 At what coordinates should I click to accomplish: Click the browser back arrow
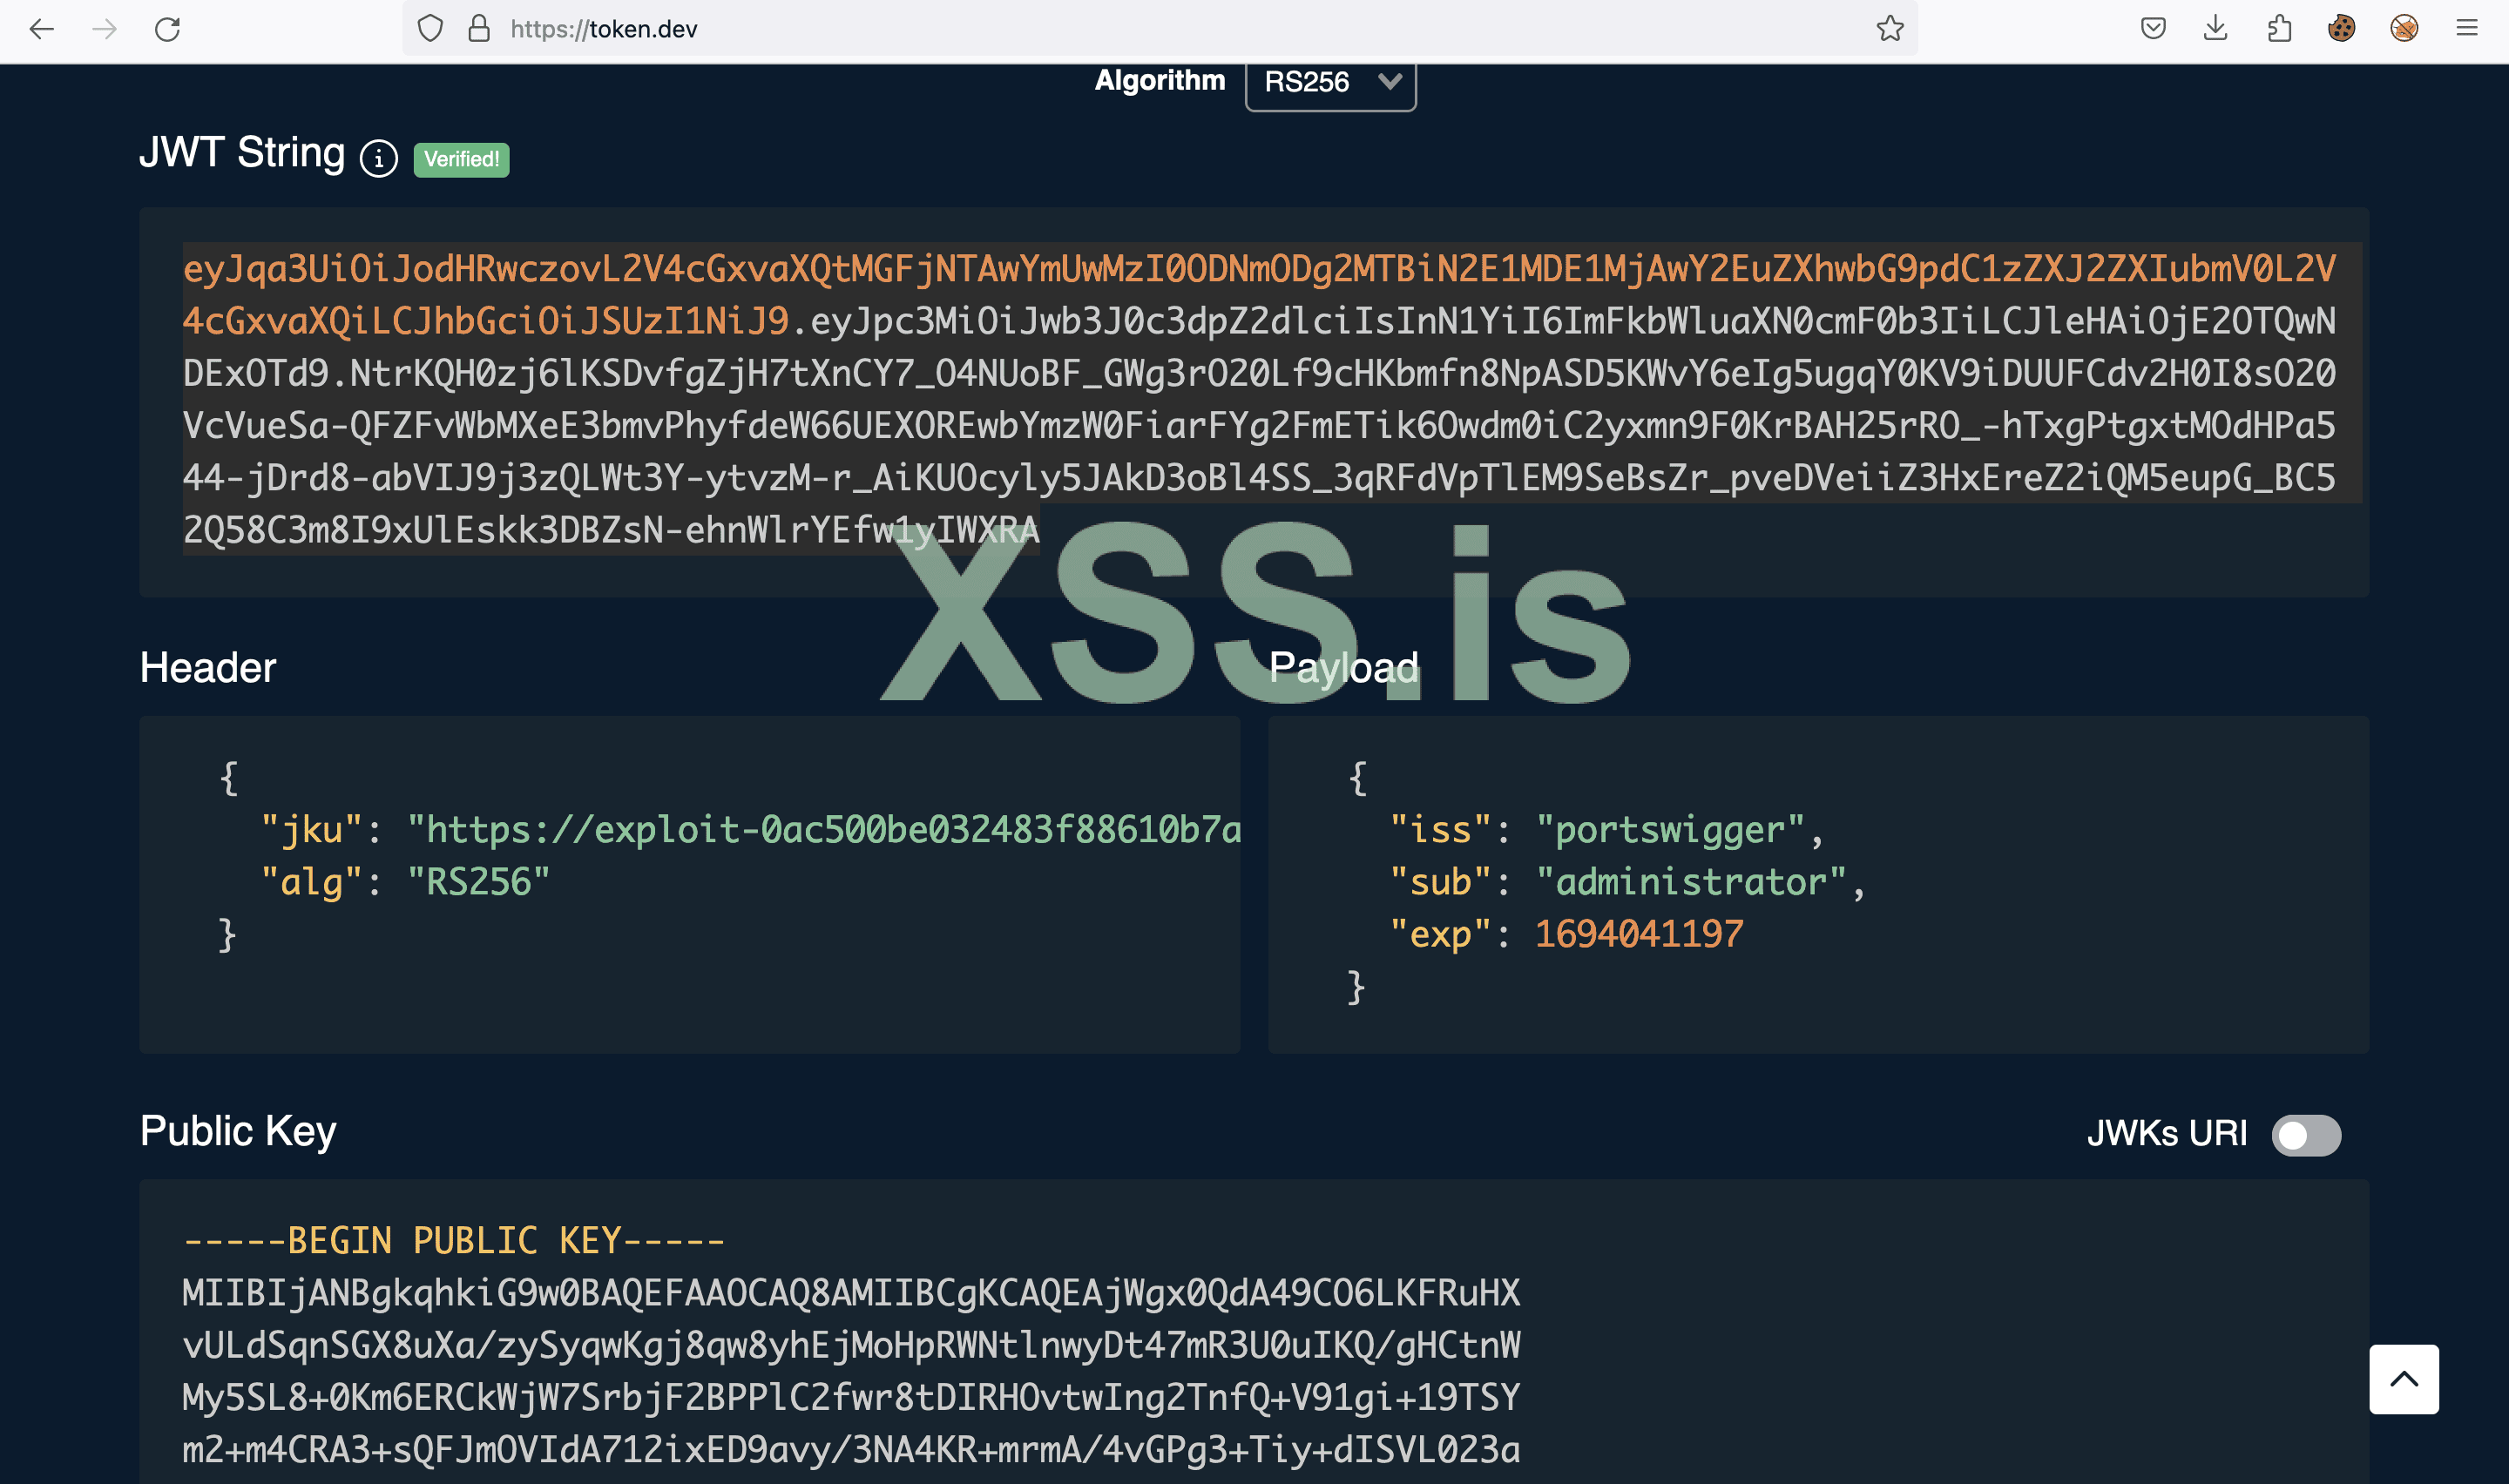[x=42, y=29]
